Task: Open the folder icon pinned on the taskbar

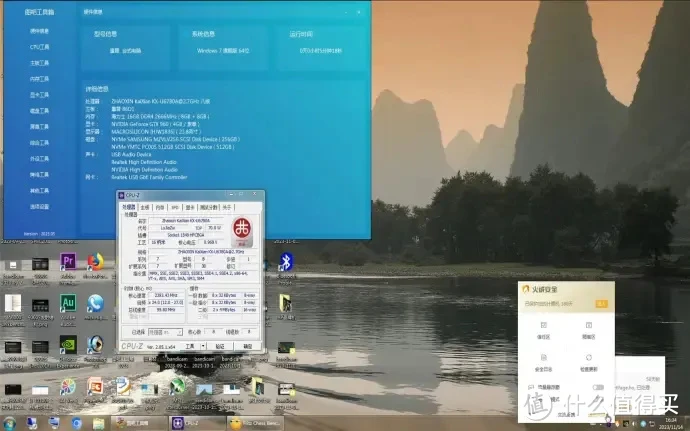Action: [x=98, y=424]
